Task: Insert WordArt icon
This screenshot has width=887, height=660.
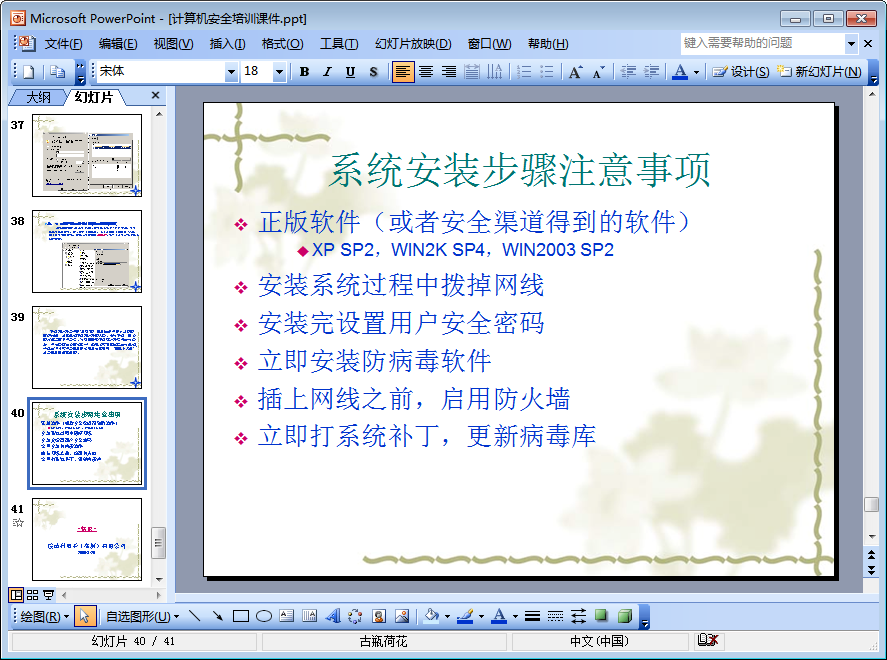Action: [333, 616]
